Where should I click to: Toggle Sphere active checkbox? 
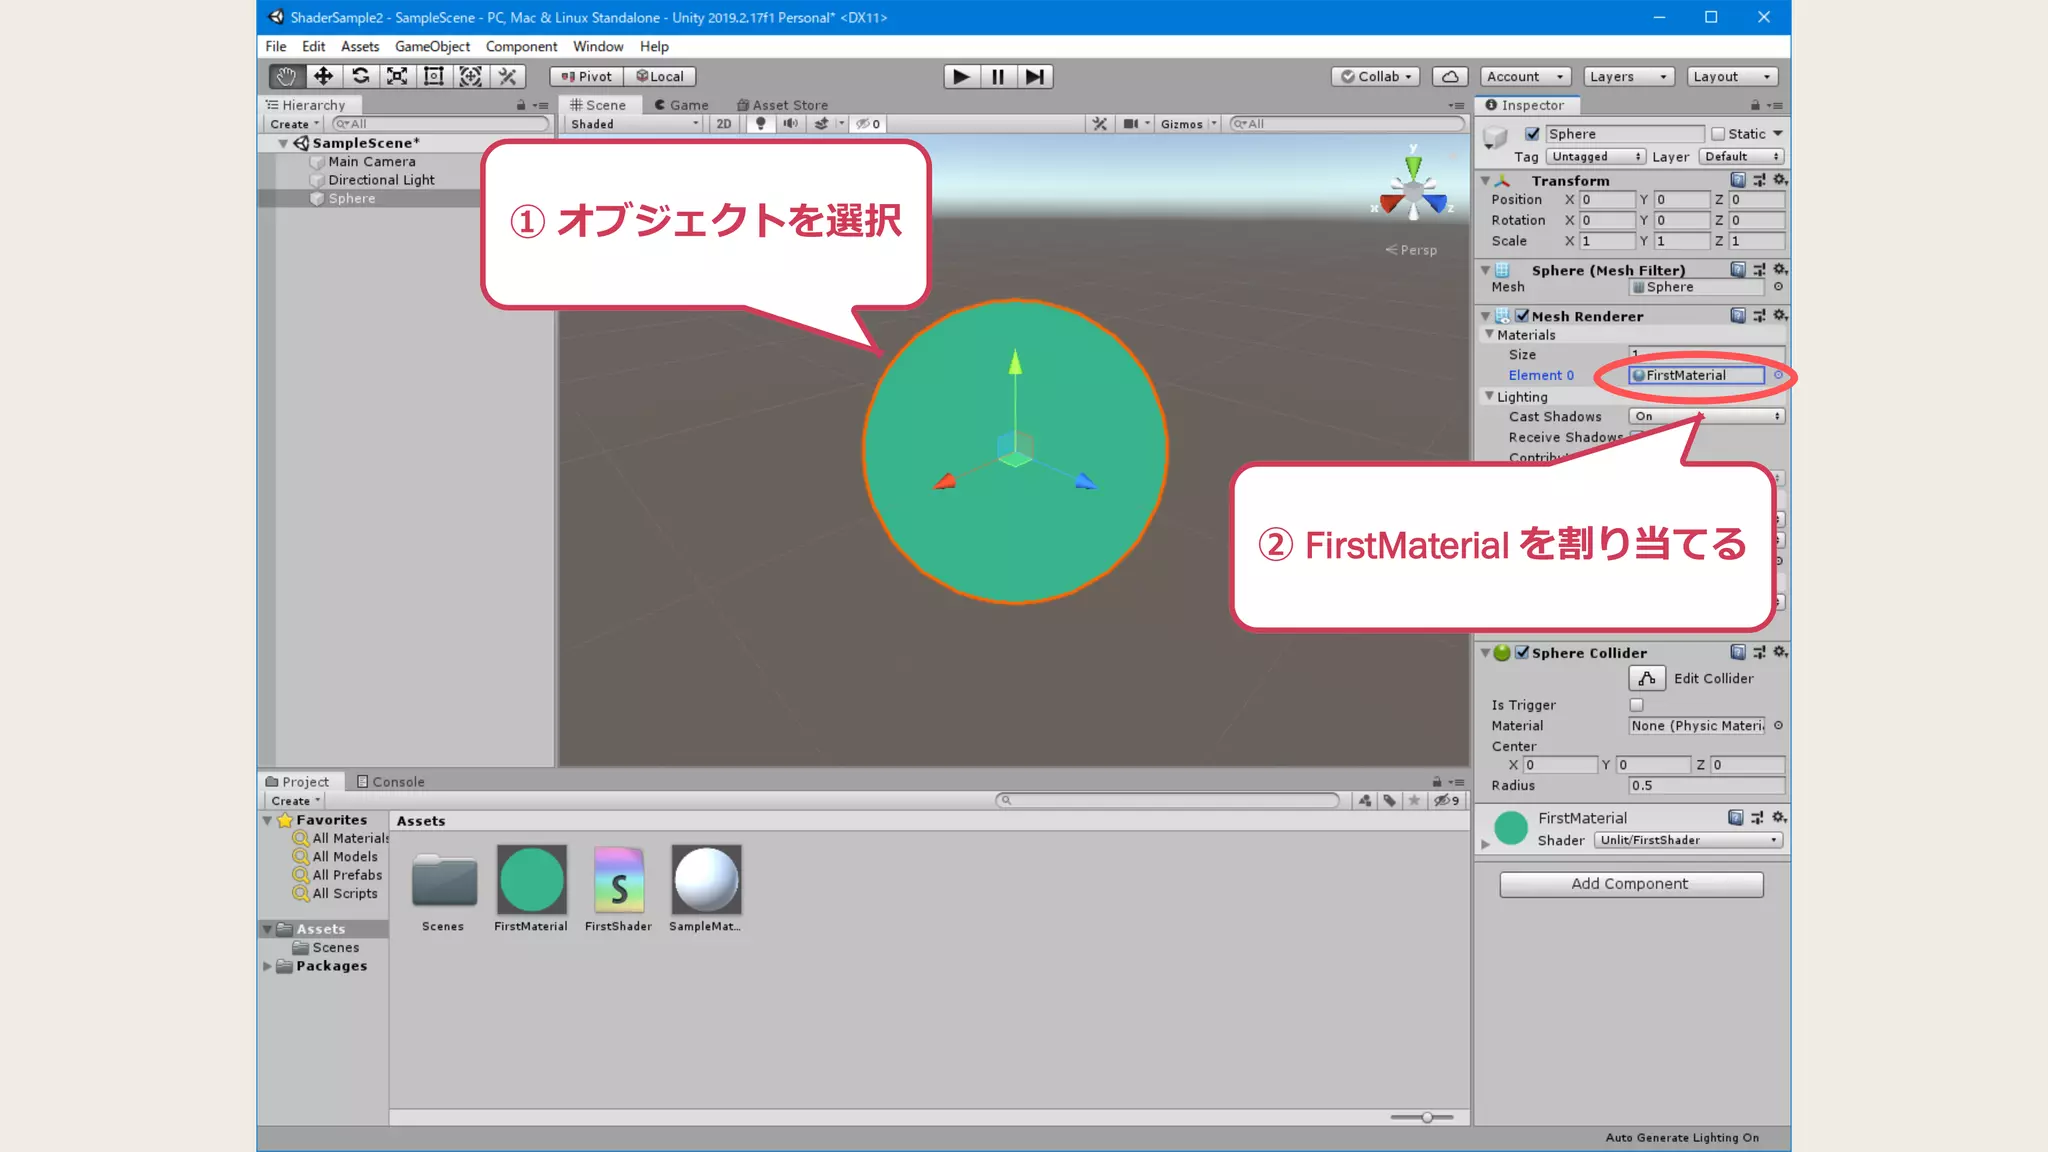point(1532,134)
